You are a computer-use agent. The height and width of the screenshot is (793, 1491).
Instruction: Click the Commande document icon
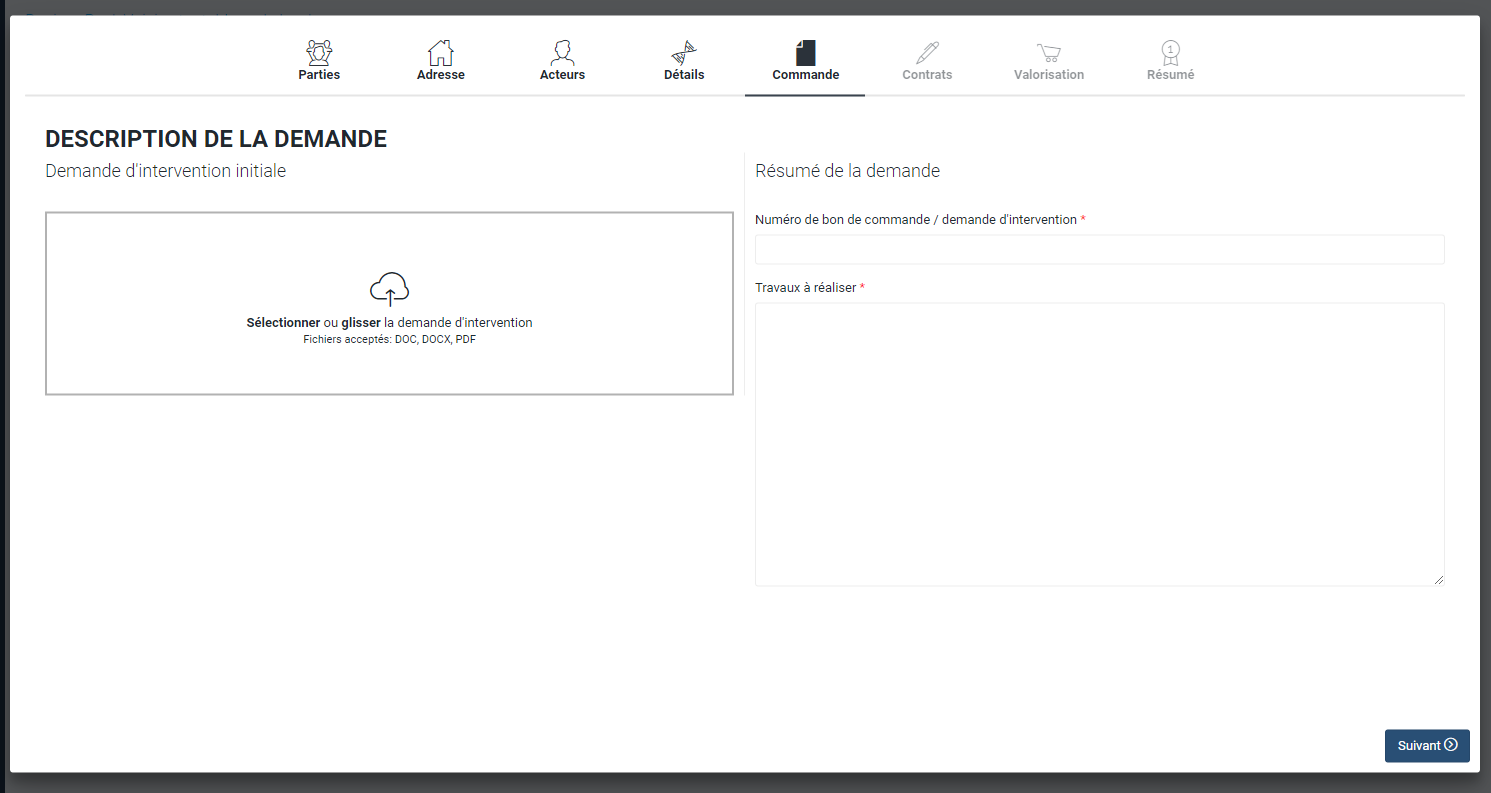pos(806,52)
